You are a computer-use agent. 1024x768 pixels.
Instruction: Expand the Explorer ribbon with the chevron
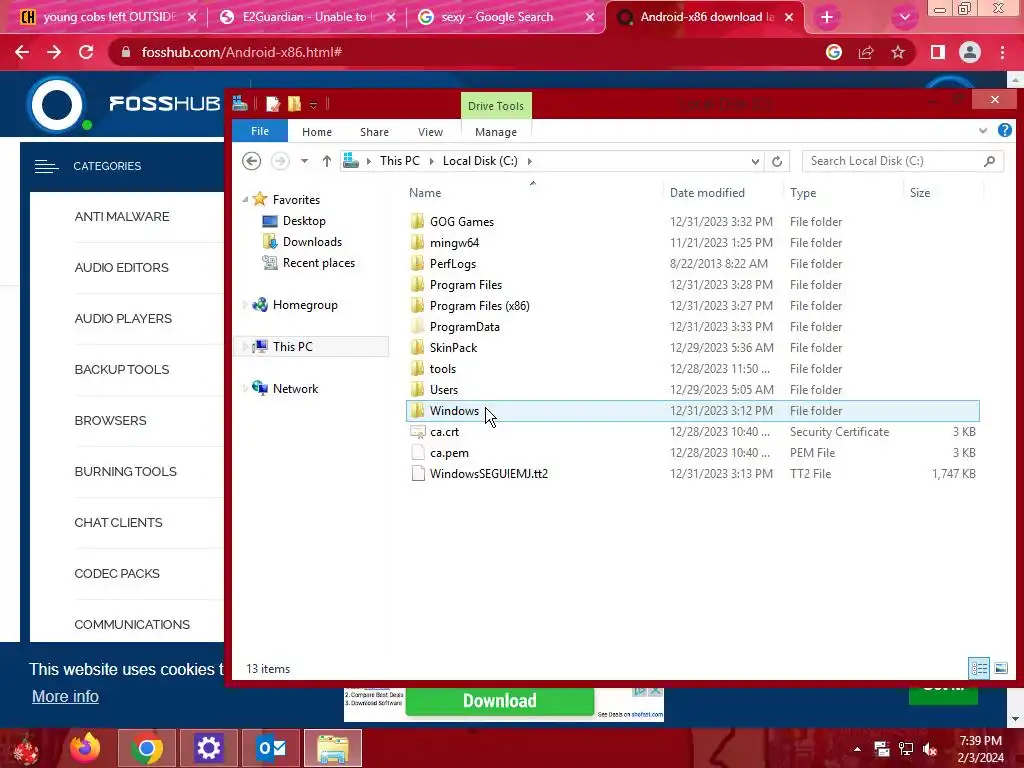(x=983, y=131)
